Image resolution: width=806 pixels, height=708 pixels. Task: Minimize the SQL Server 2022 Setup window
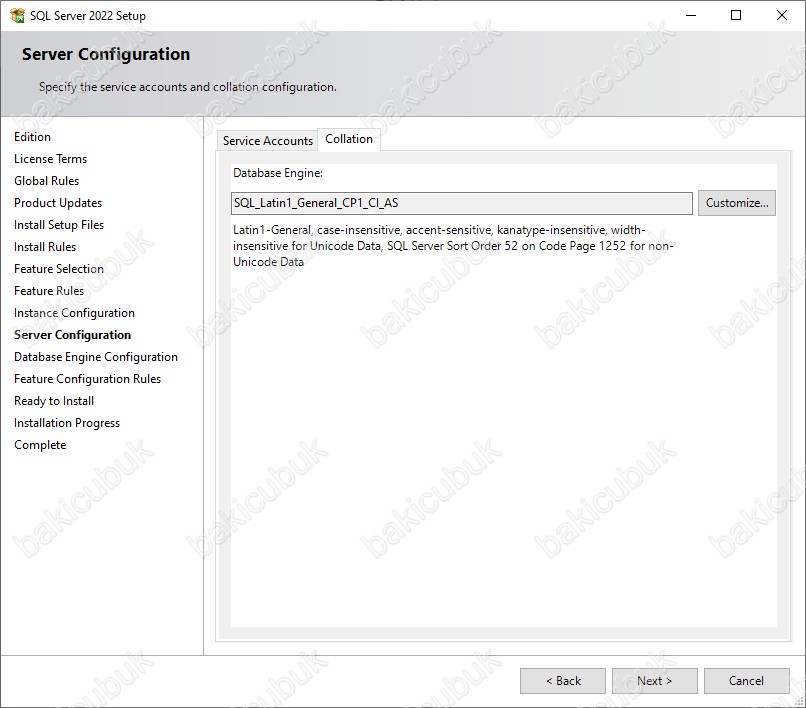(x=691, y=15)
